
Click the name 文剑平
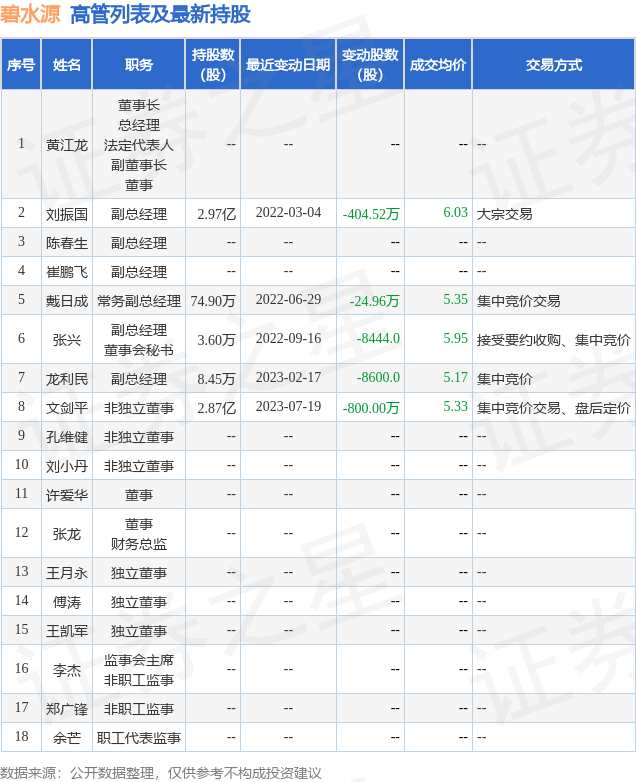click(x=67, y=408)
